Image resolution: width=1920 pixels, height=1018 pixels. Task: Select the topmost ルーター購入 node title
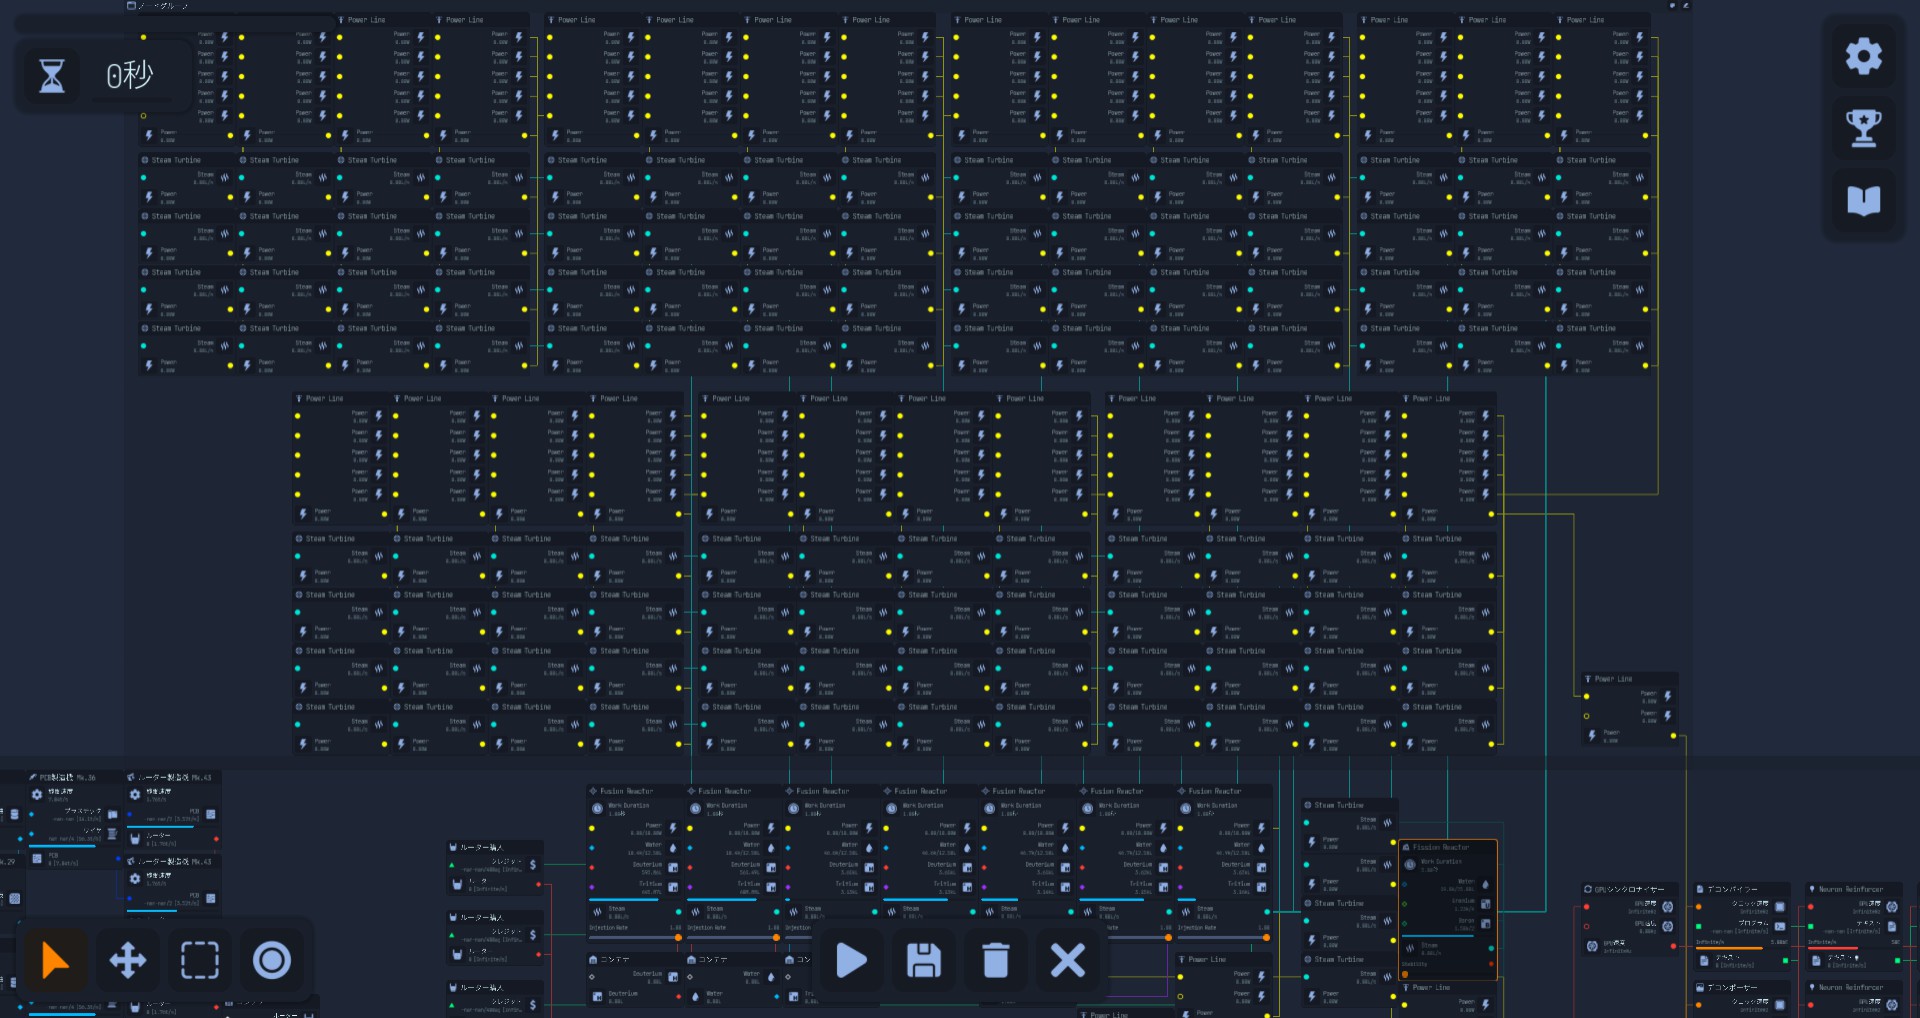481,847
